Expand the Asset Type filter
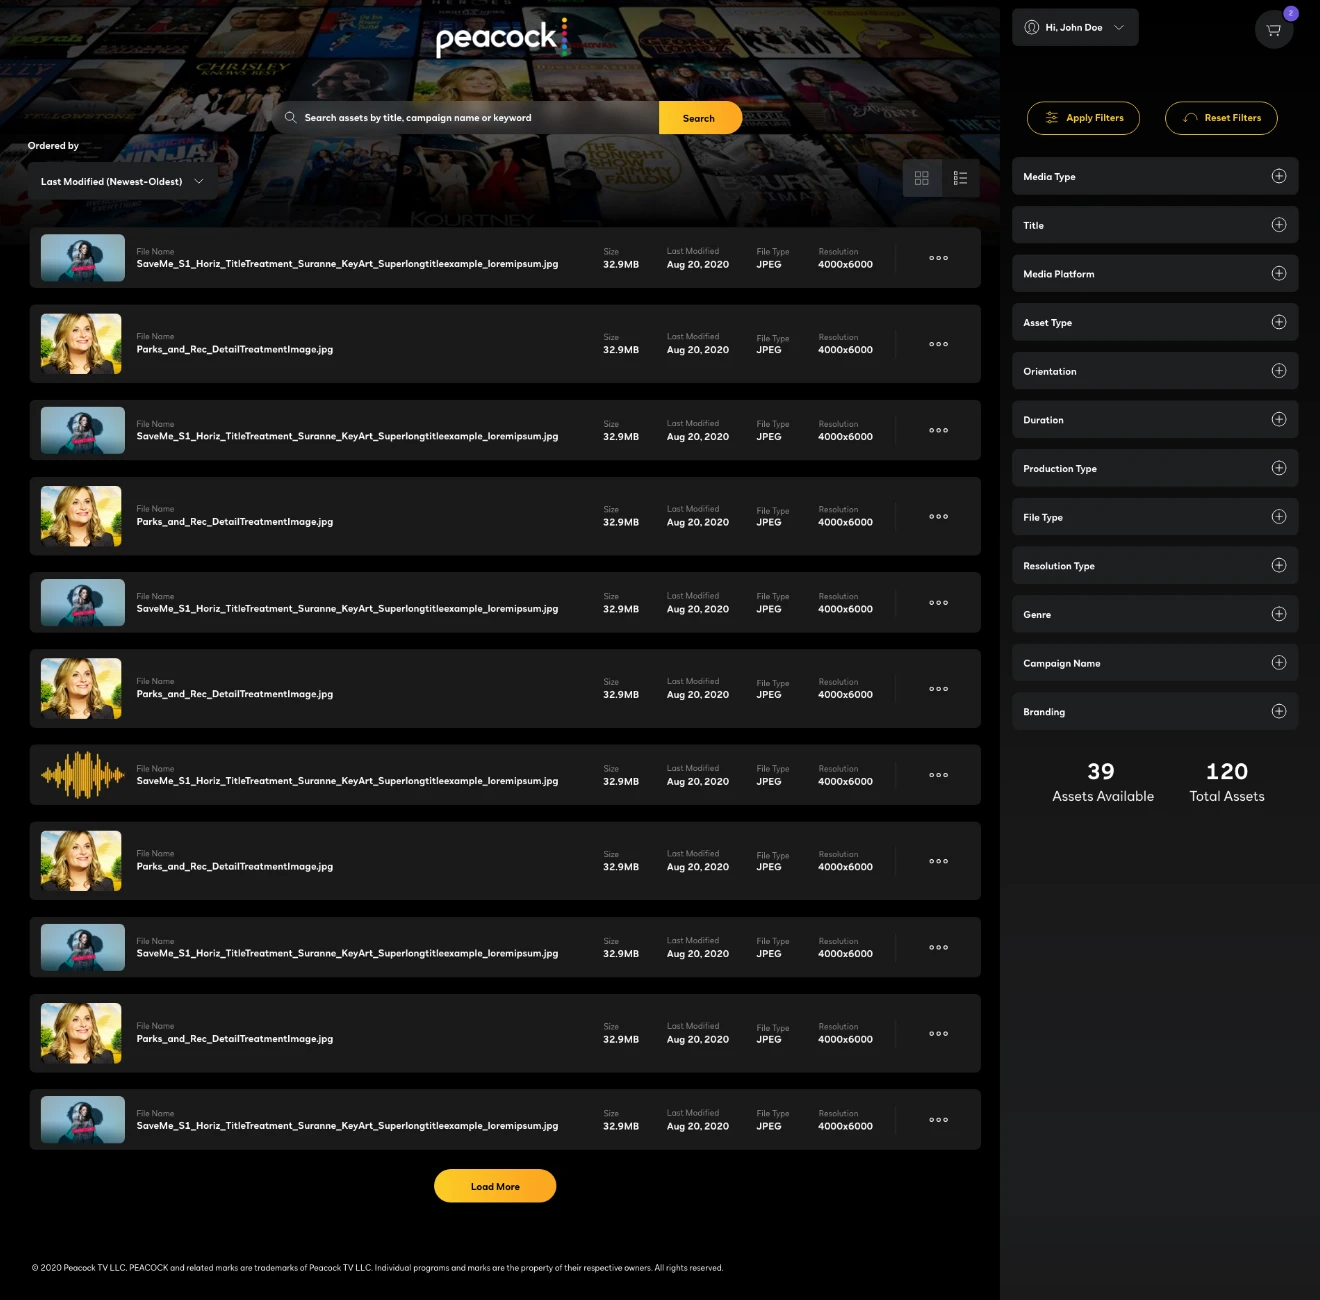This screenshot has width=1320, height=1300. pos(1155,322)
